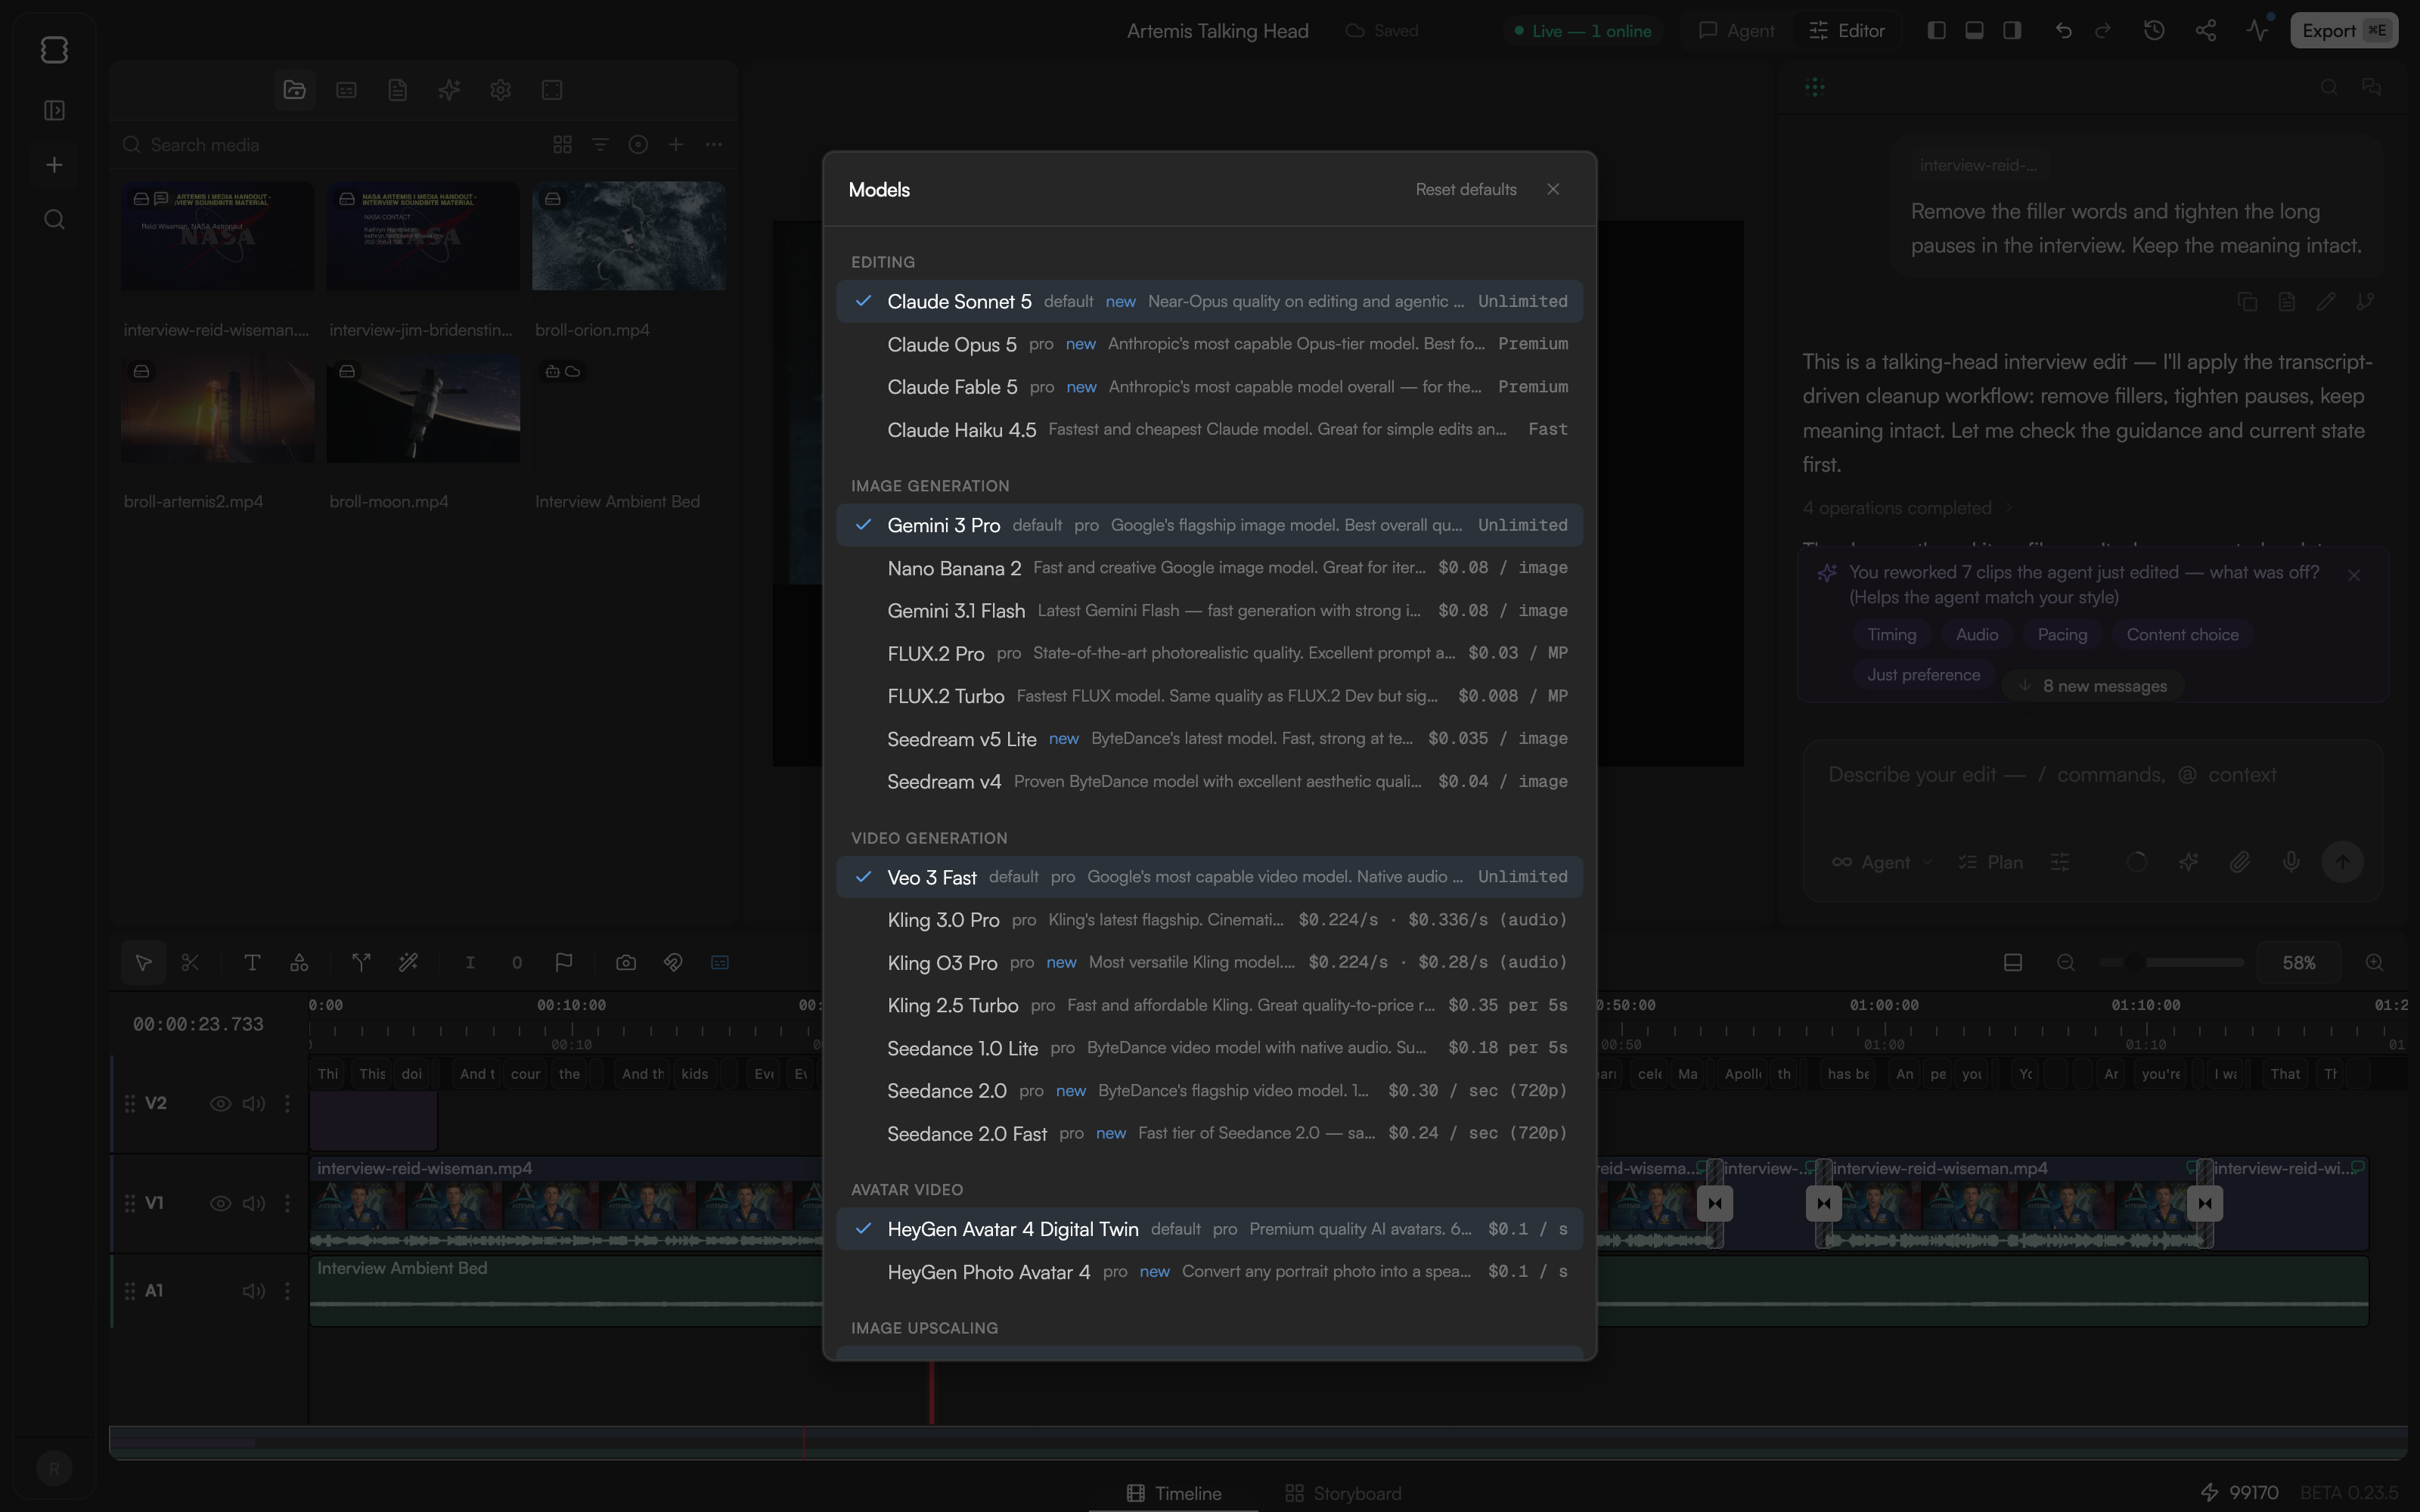Mute the A1 audio track
2420x1512 pixels.
(x=254, y=1292)
